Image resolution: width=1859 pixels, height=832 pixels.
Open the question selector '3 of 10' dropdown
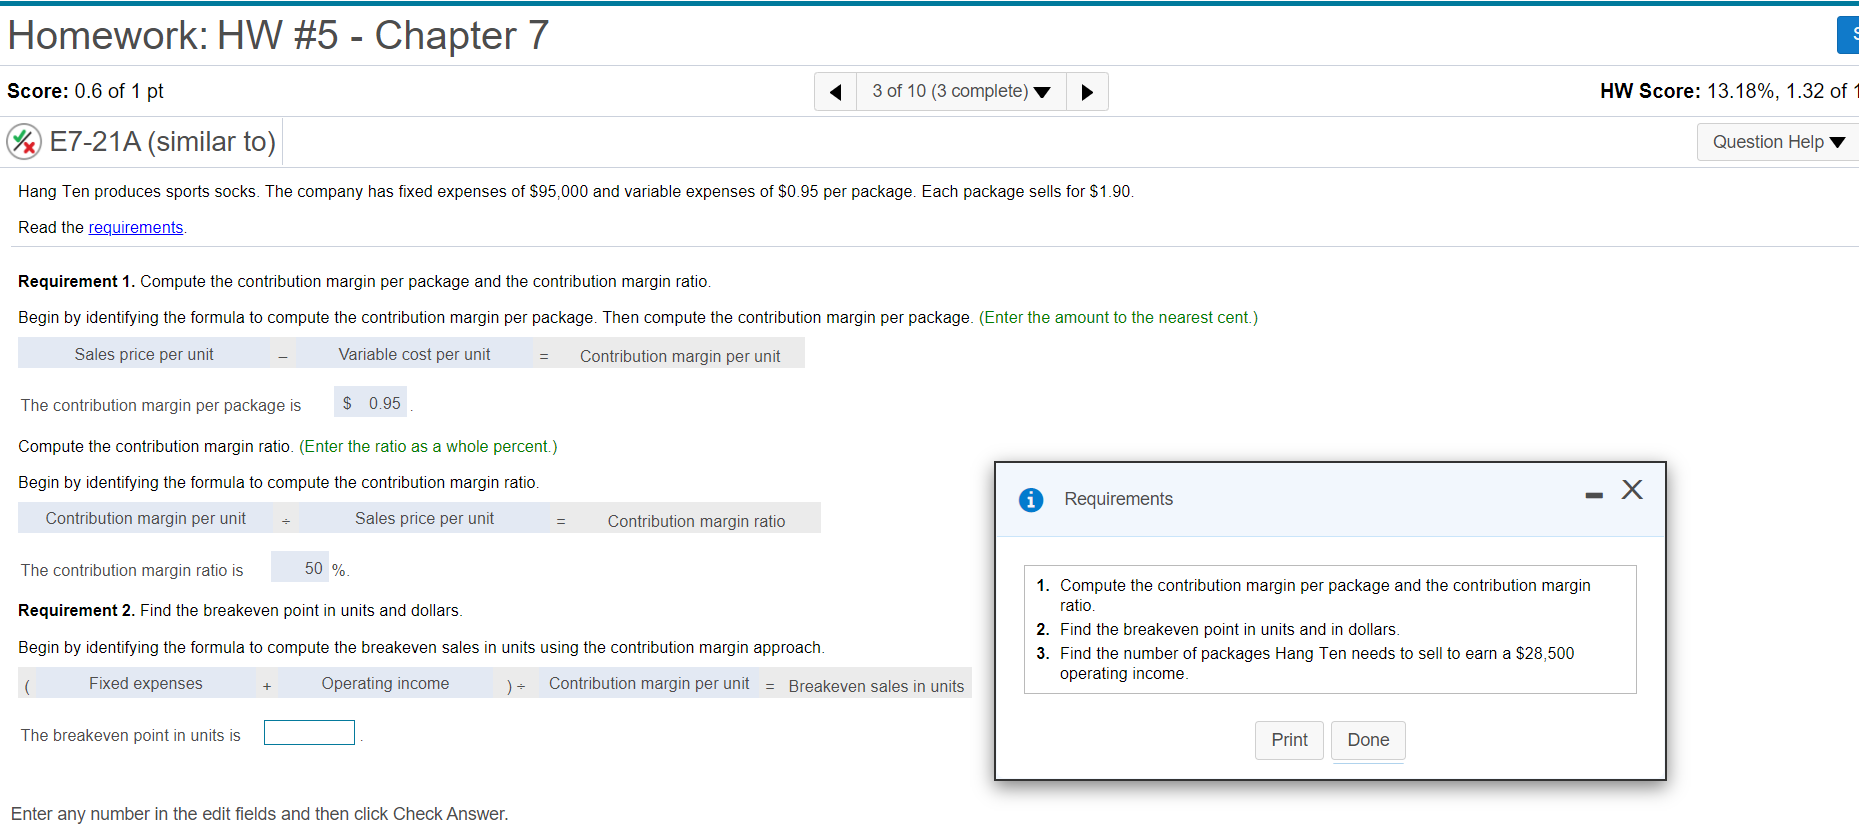pos(961,92)
